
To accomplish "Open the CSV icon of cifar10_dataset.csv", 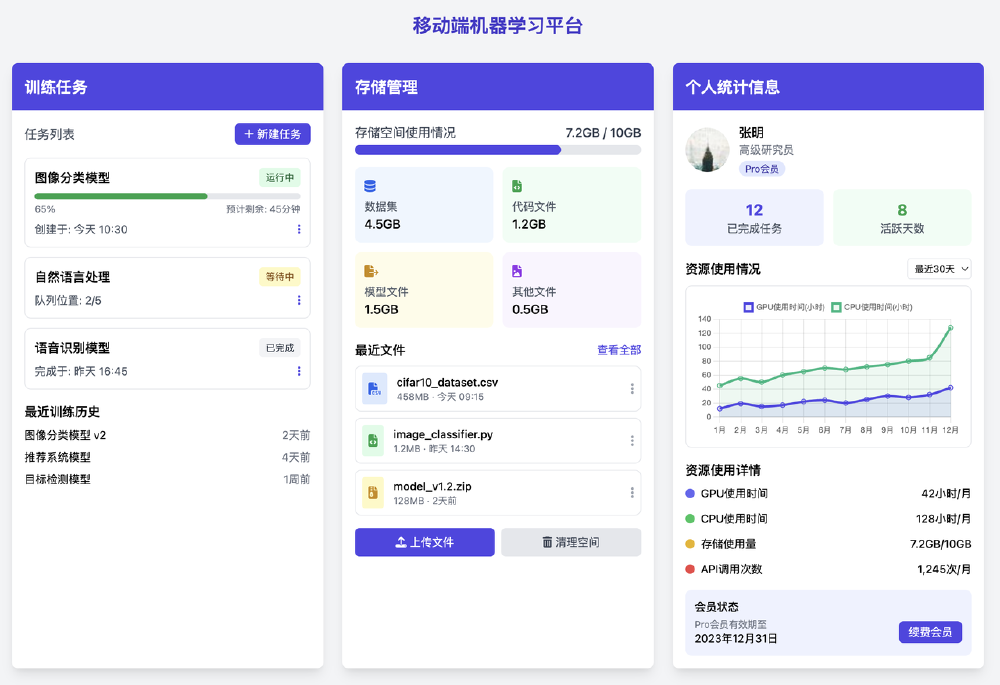I will [375, 389].
